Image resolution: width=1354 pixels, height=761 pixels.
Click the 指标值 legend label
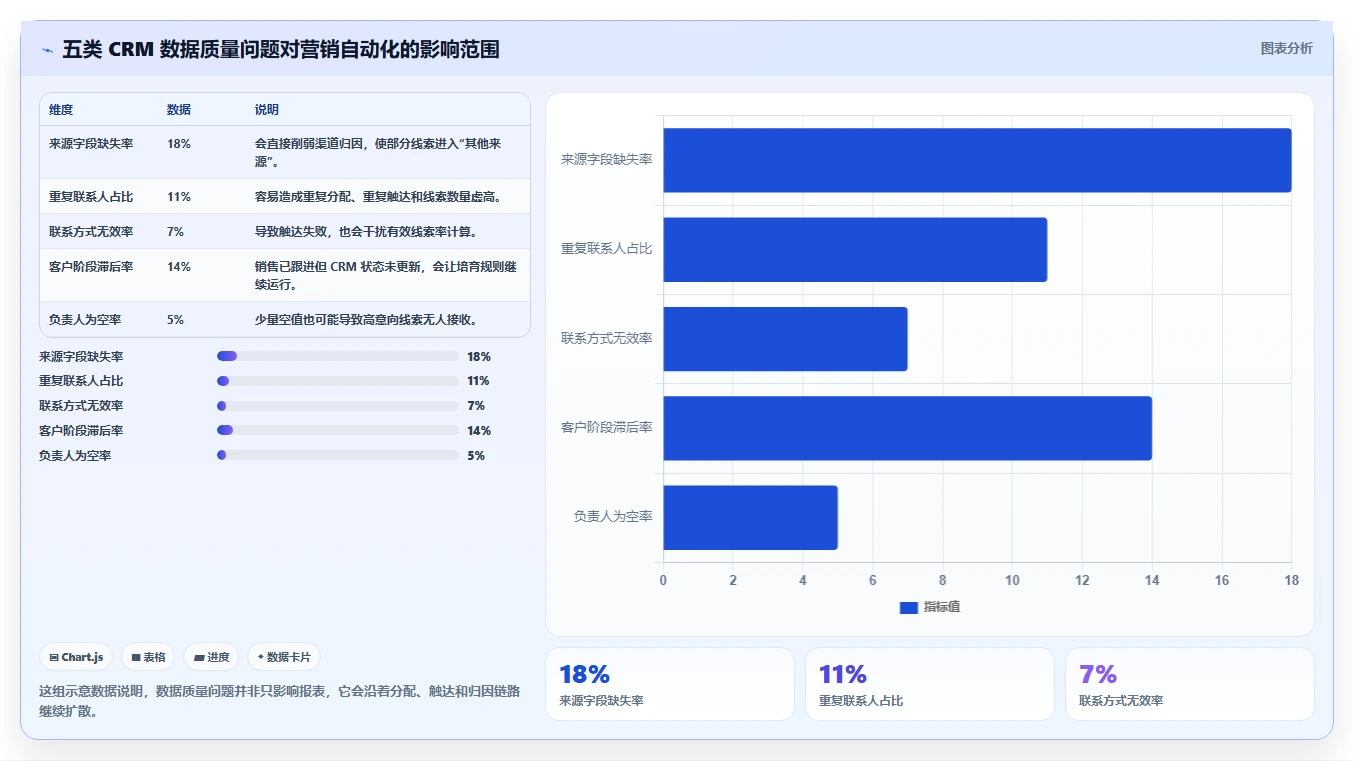point(942,607)
